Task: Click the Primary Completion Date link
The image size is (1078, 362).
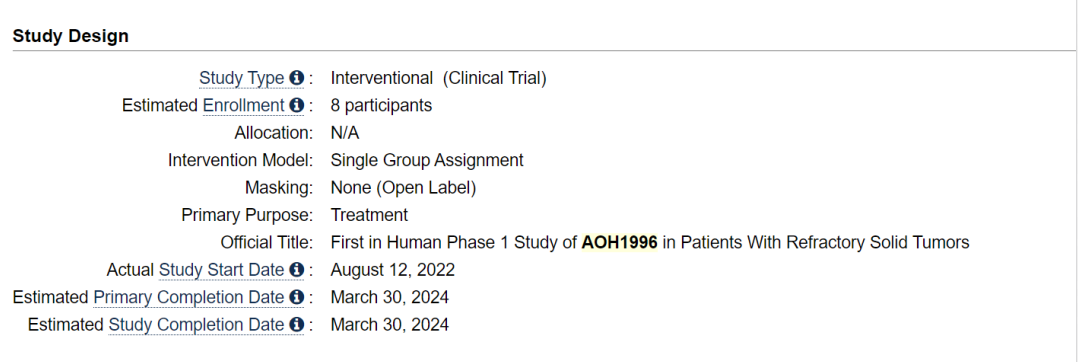Action: (x=189, y=297)
